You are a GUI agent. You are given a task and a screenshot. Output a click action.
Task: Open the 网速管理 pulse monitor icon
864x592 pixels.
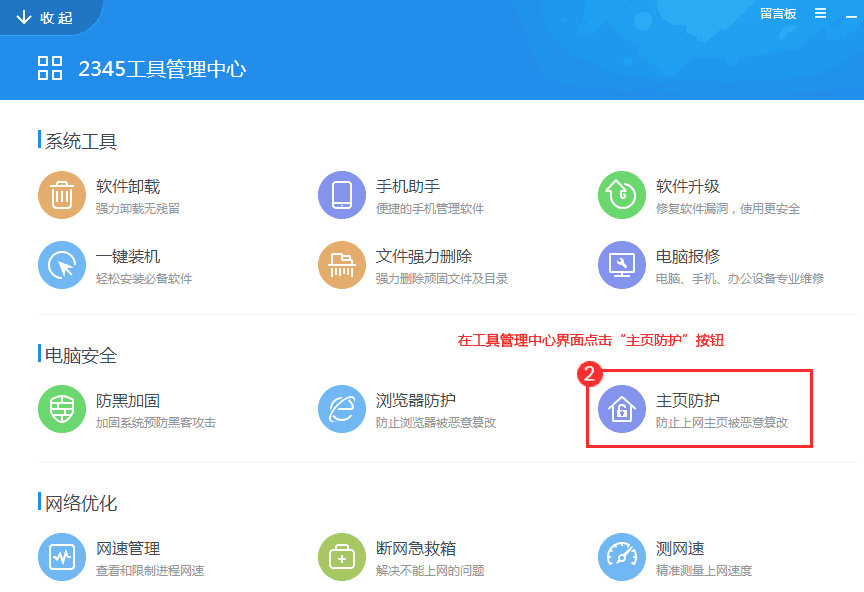pos(62,557)
